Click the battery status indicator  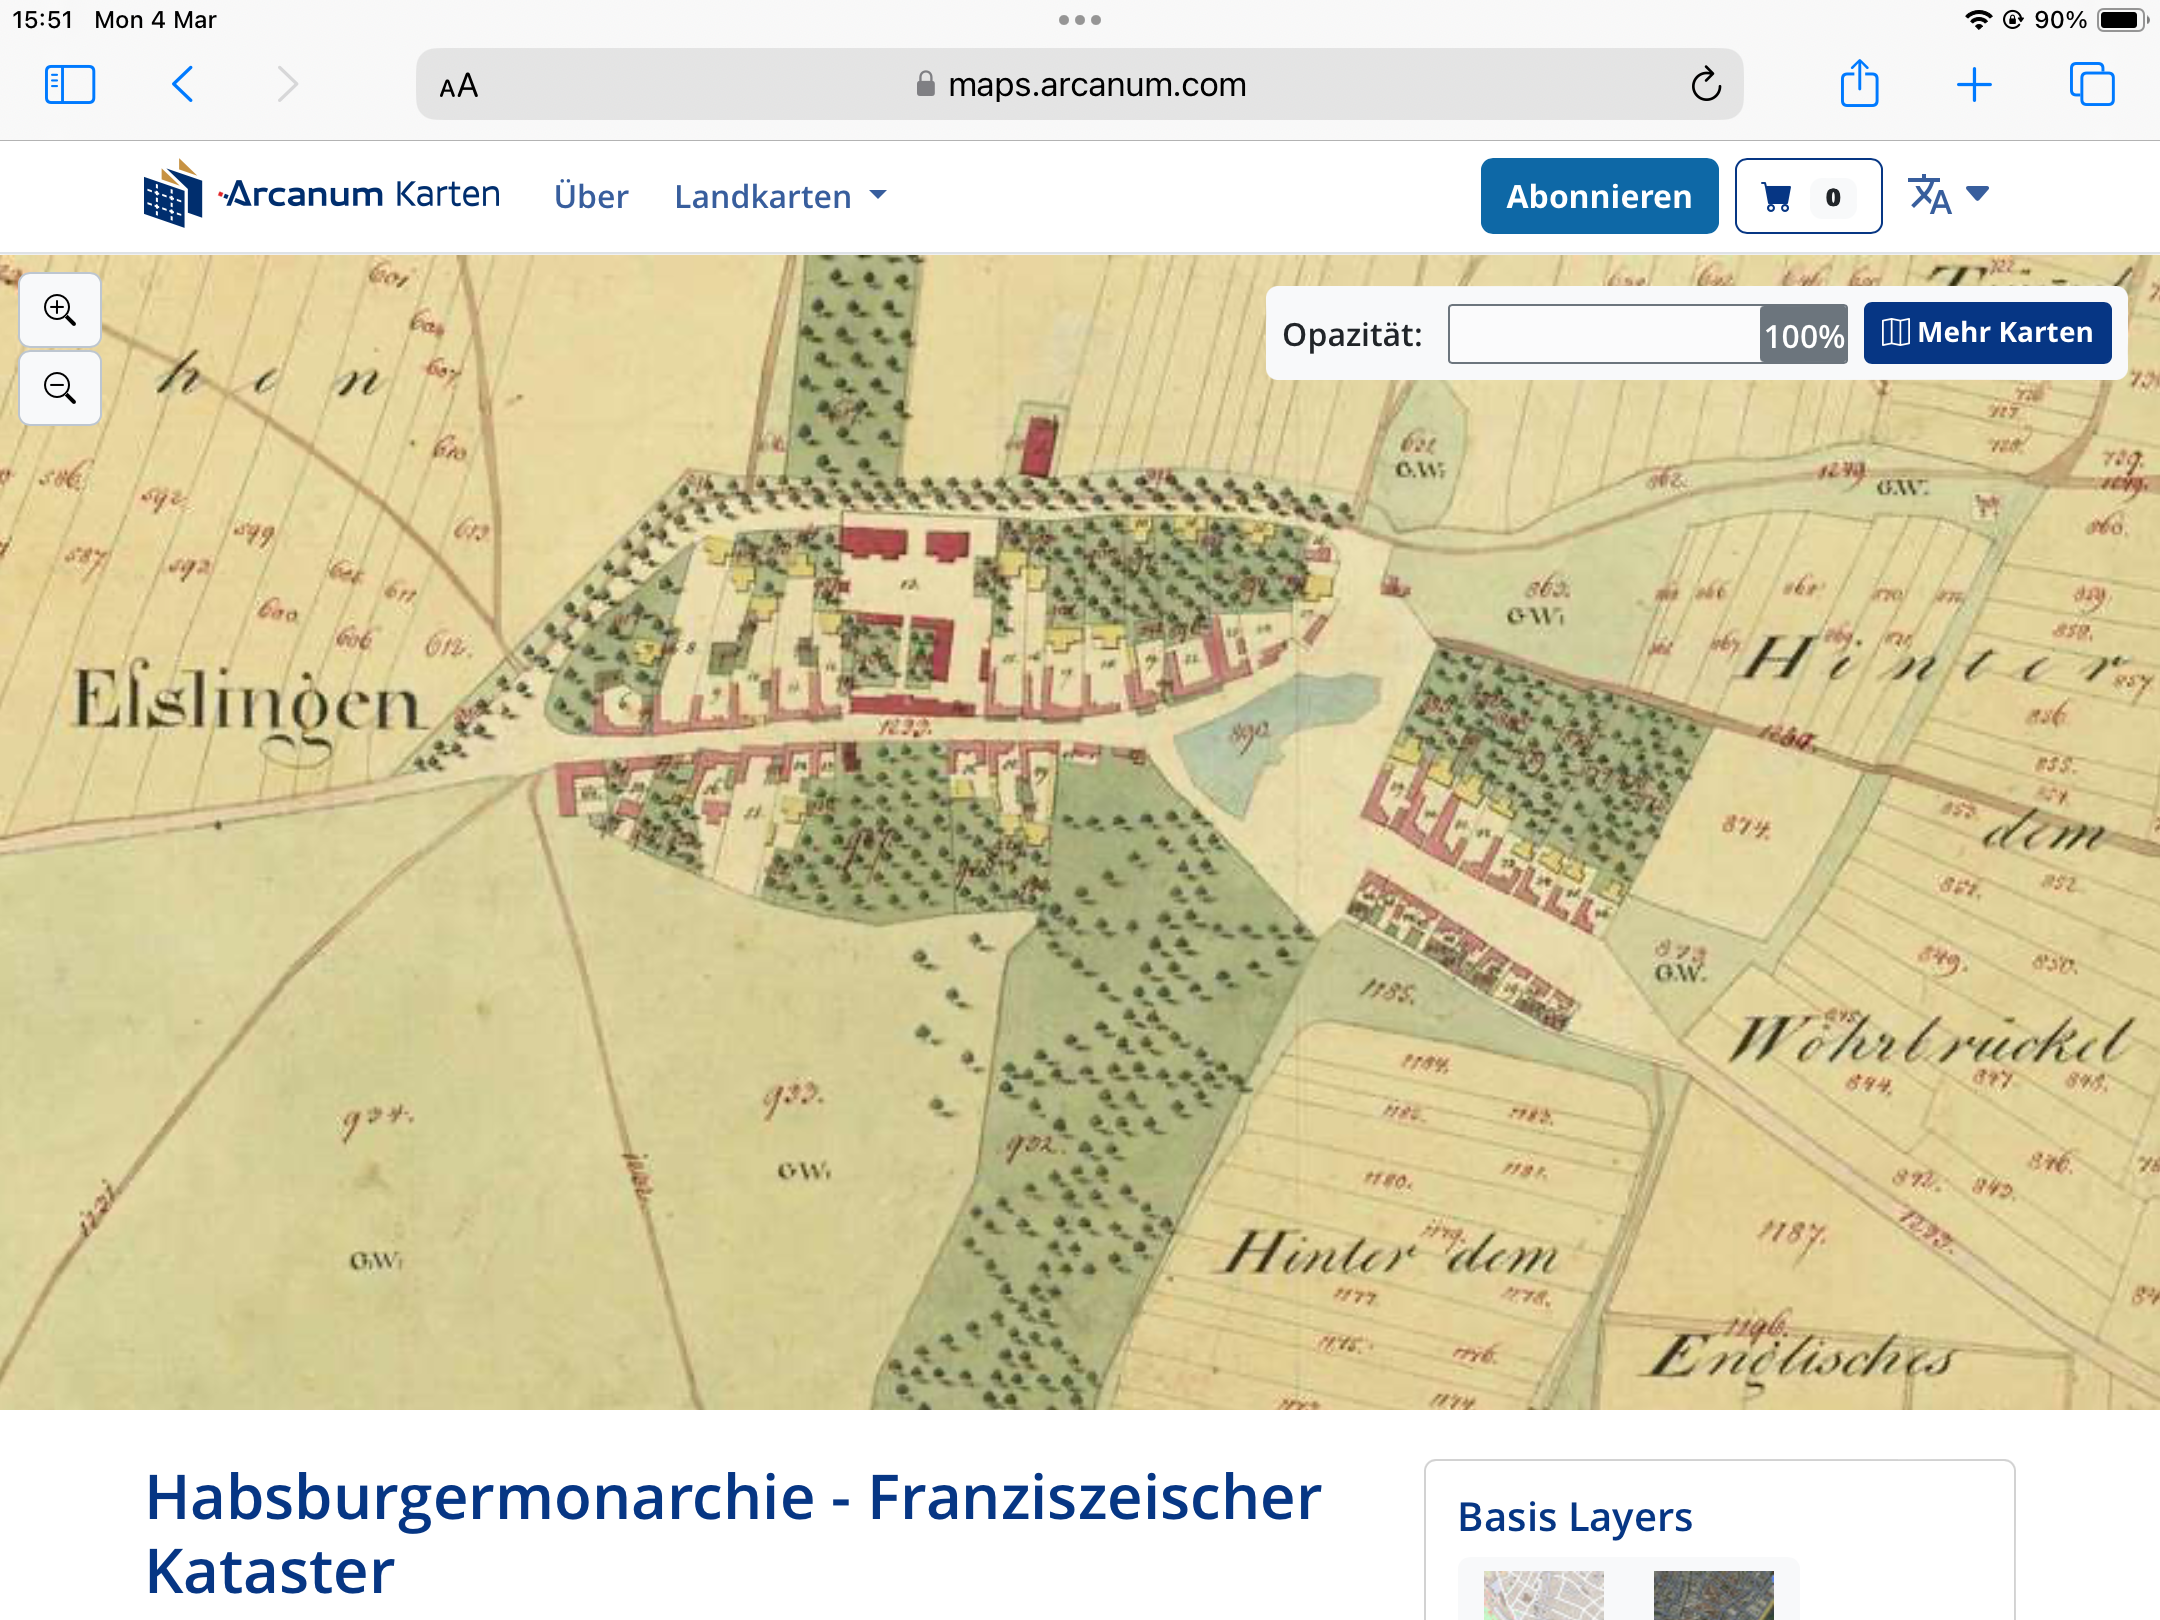coord(2122,20)
